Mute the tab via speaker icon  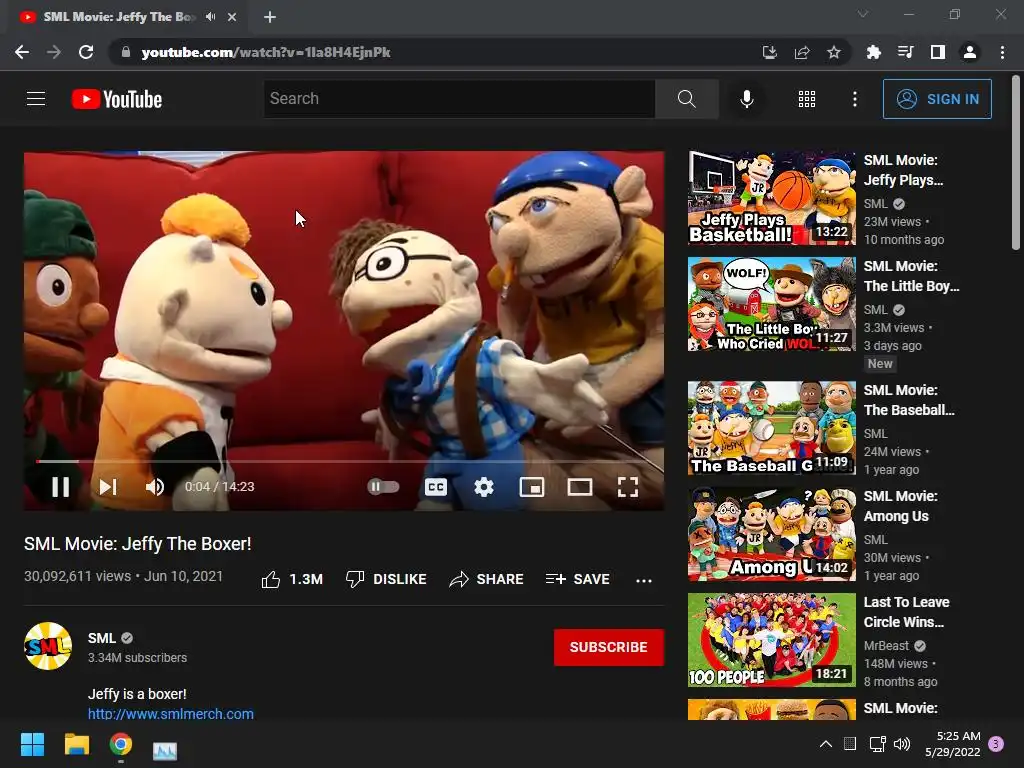[210, 16]
